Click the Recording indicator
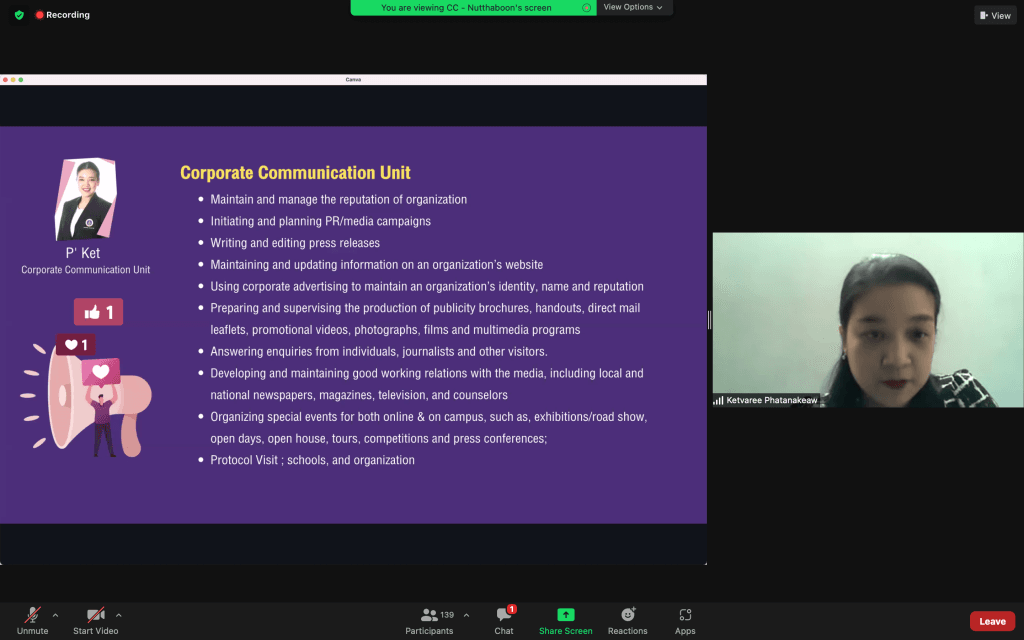This screenshot has height=640, width=1024. pyautogui.click(x=63, y=15)
